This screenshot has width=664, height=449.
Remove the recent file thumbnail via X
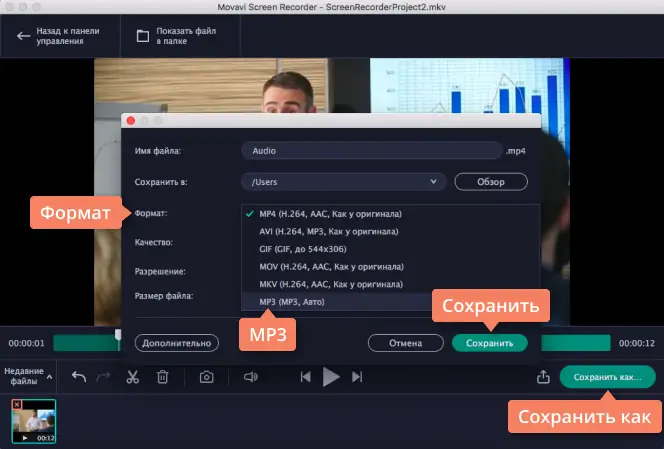17,404
